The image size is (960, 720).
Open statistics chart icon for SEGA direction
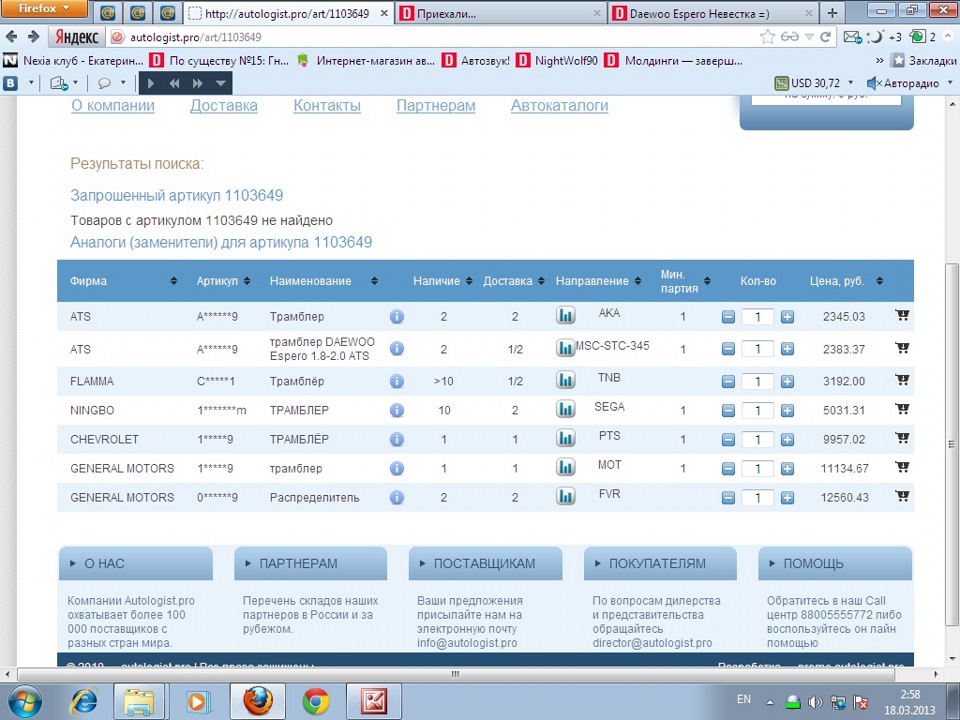tap(566, 408)
